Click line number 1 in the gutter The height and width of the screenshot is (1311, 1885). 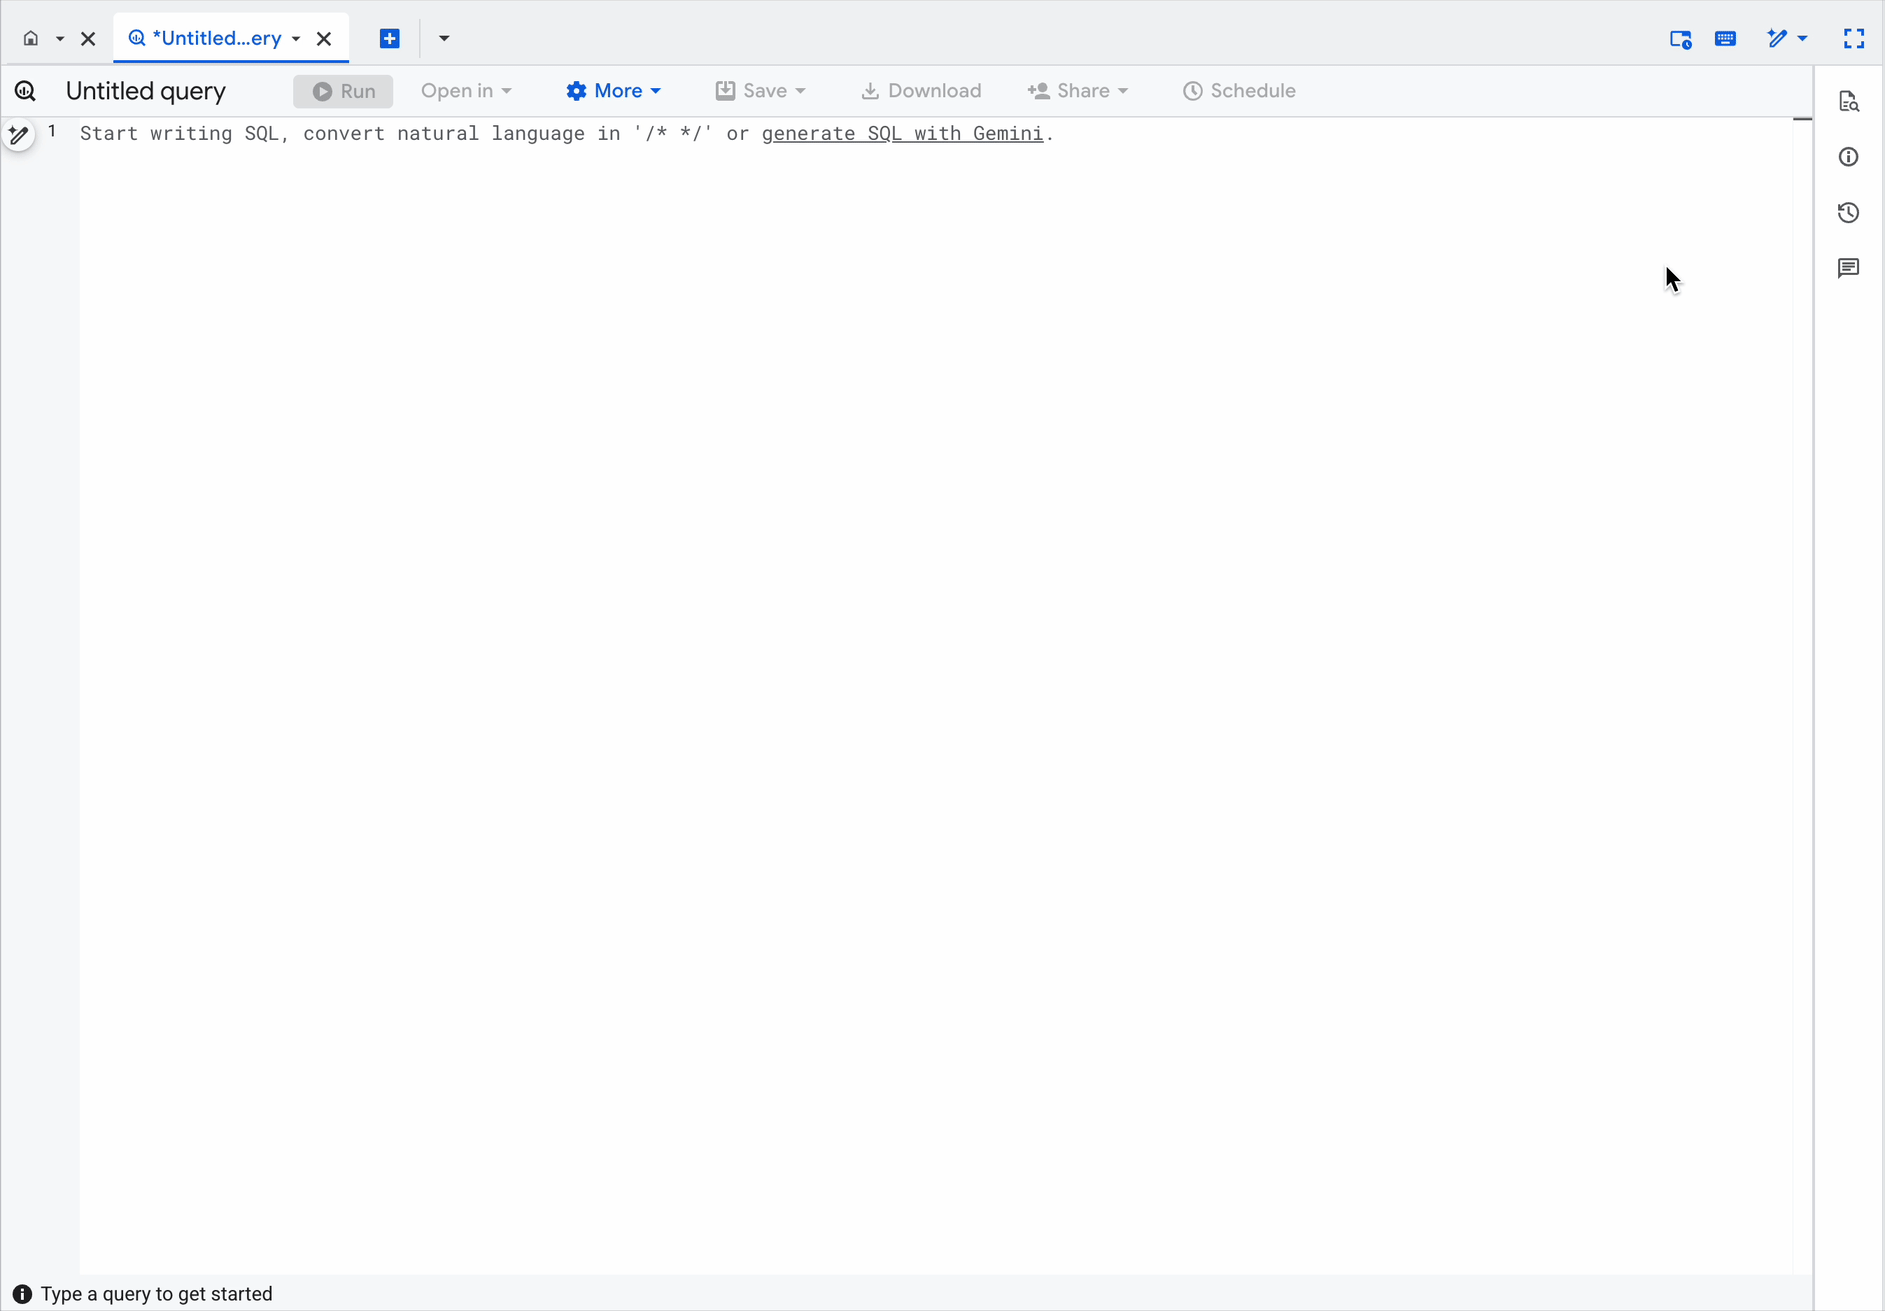pos(52,132)
